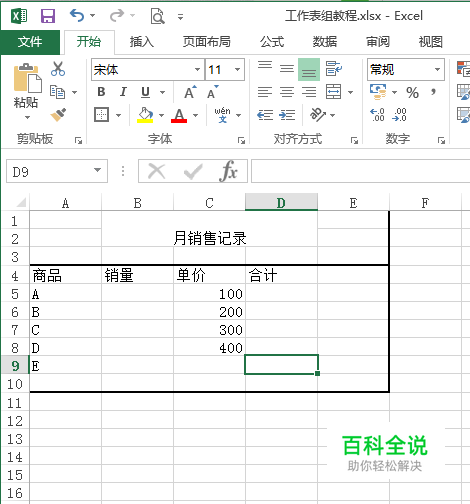
Task: Switch to the 开始 home tab
Action: pos(89,42)
